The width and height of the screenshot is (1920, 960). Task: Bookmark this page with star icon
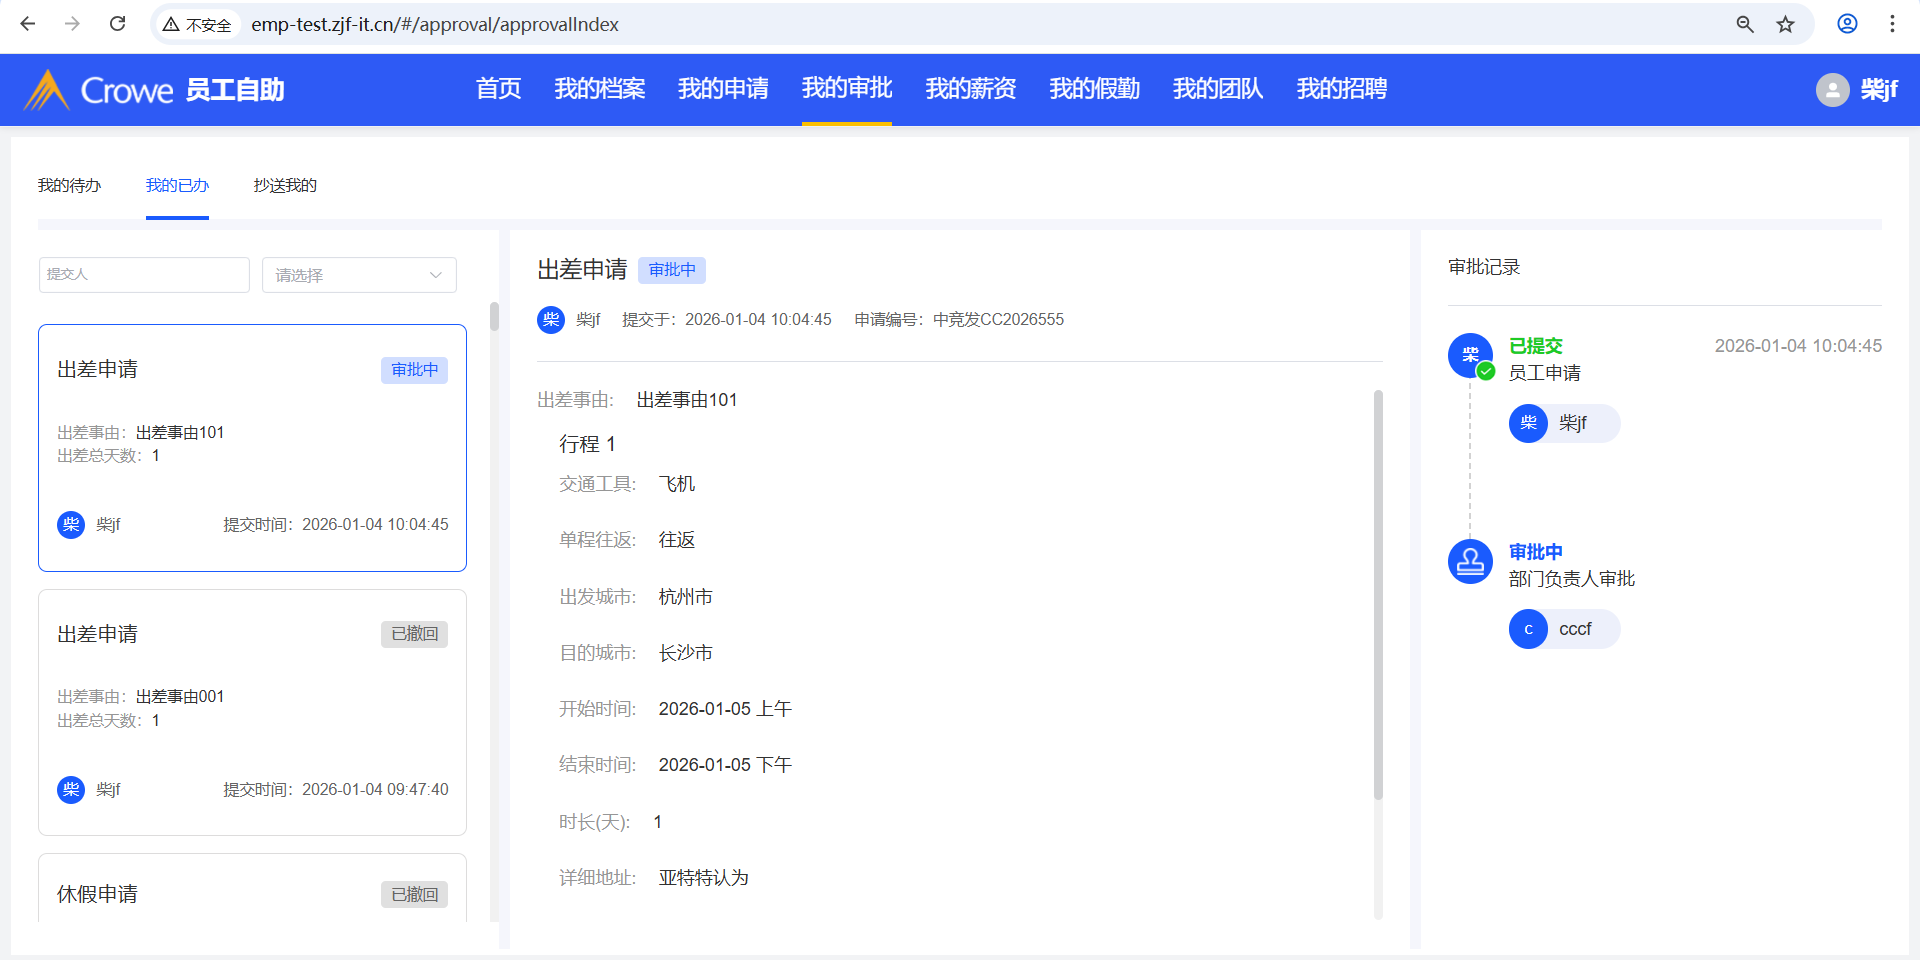[1785, 24]
